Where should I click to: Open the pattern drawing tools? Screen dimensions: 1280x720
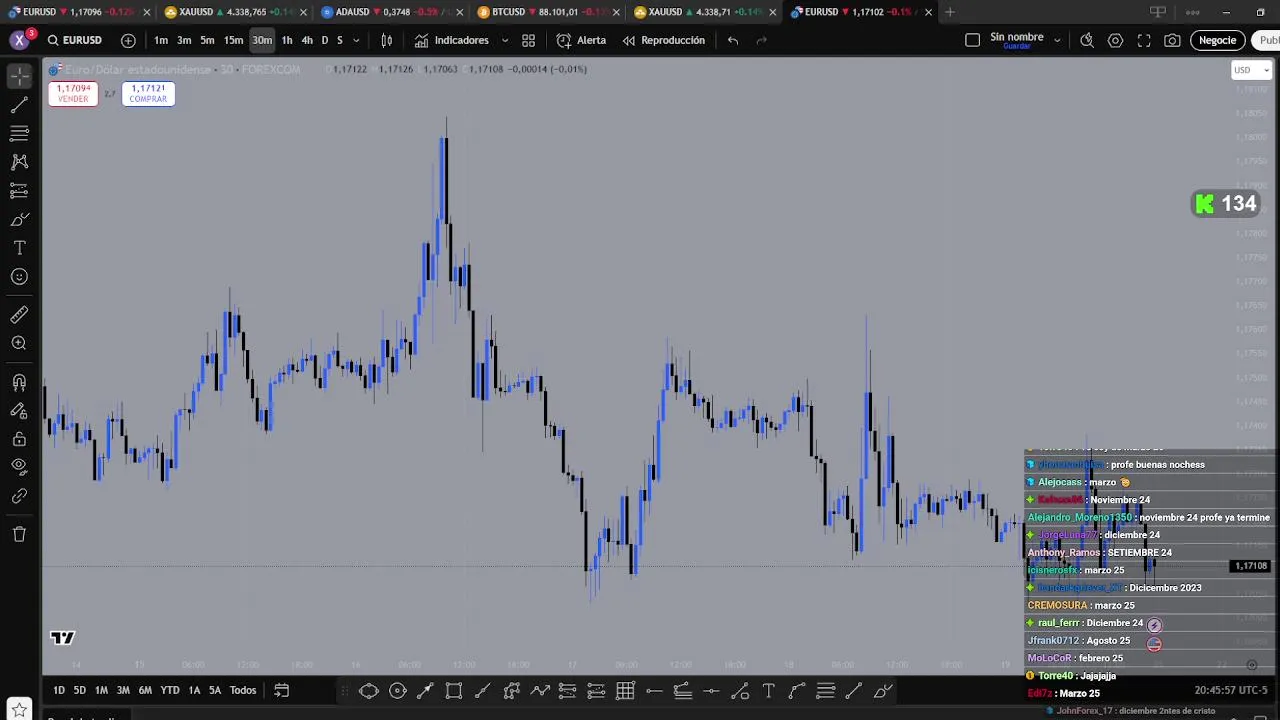19,161
